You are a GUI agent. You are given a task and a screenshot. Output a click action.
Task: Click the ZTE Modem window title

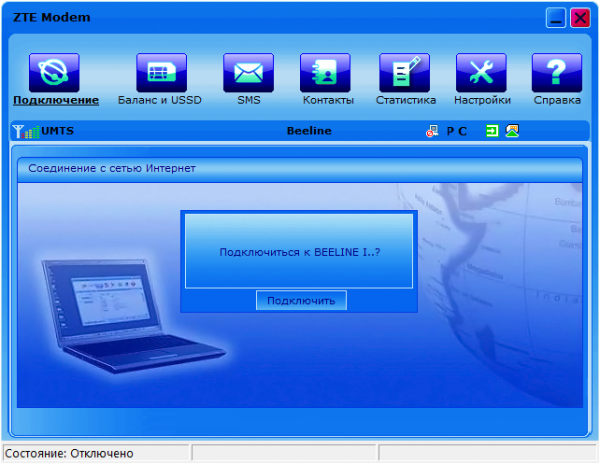click(x=52, y=18)
